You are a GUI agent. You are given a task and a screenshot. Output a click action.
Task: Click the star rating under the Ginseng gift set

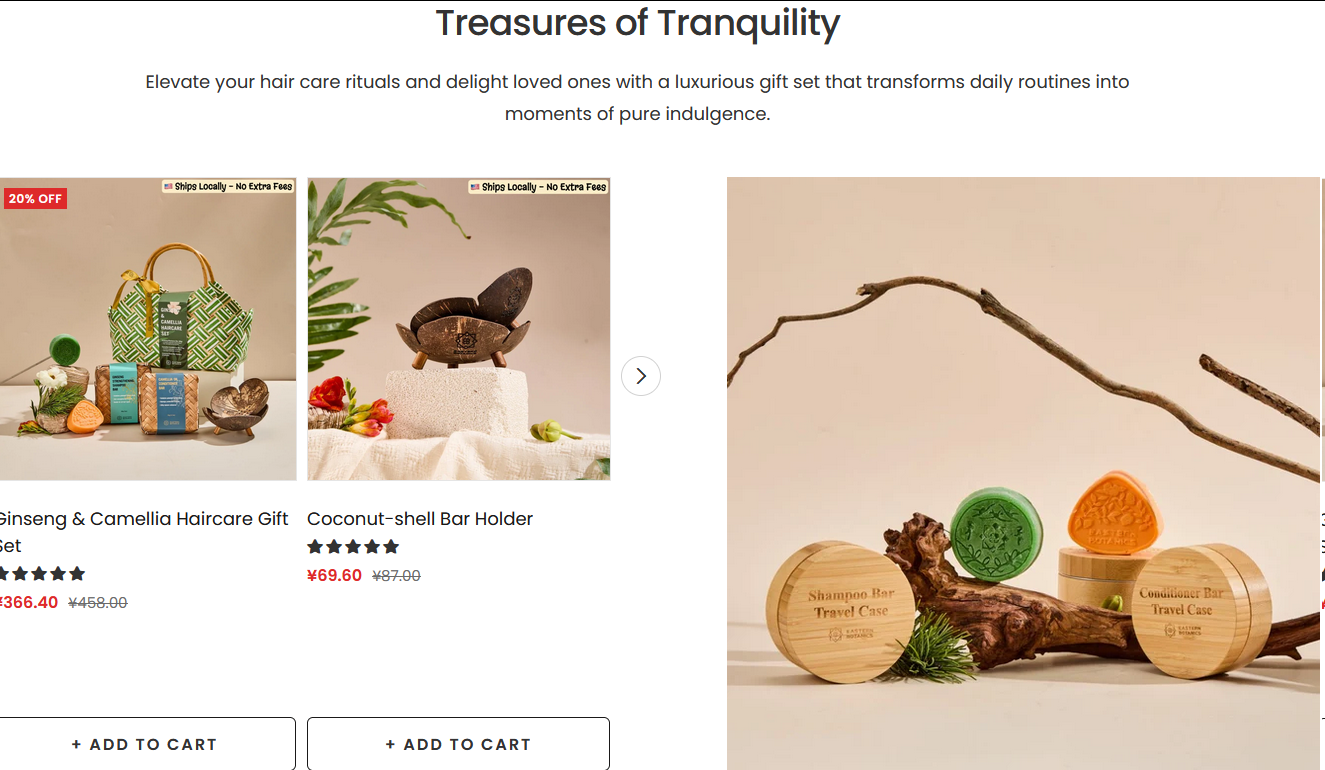point(42,574)
